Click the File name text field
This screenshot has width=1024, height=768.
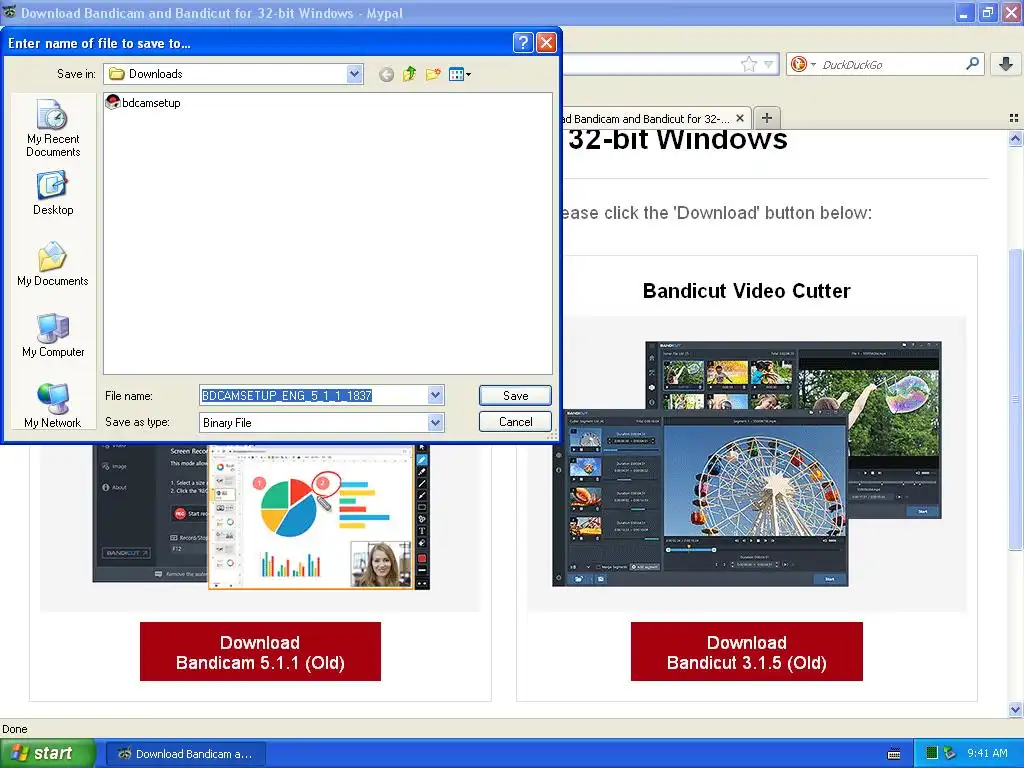tap(314, 395)
